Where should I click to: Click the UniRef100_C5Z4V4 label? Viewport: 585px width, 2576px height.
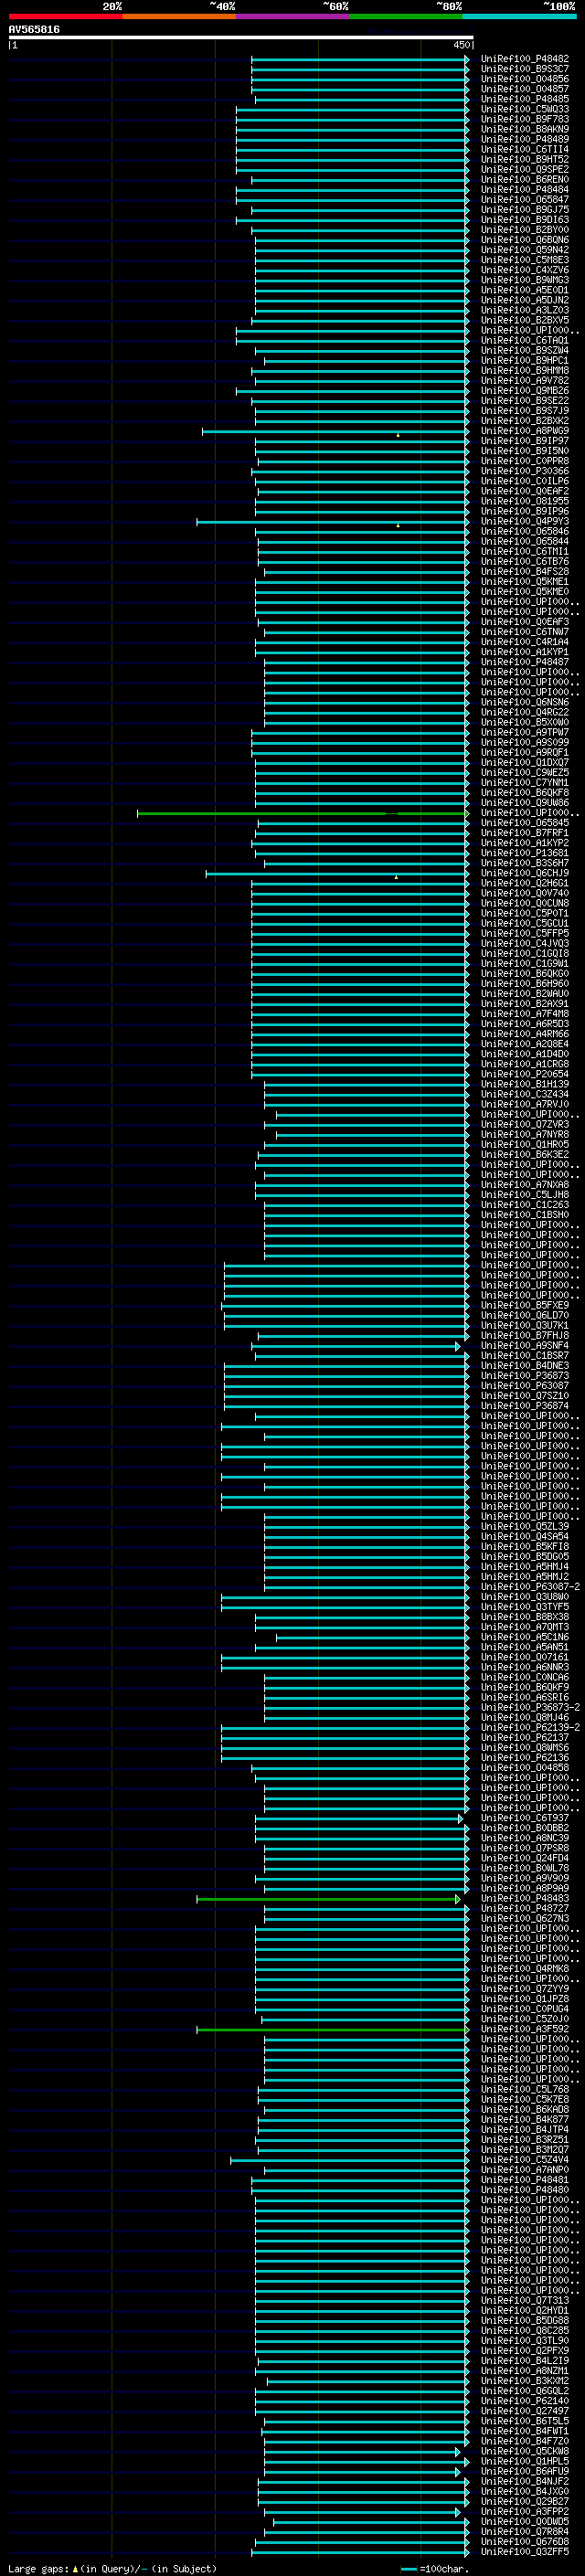[525, 2159]
